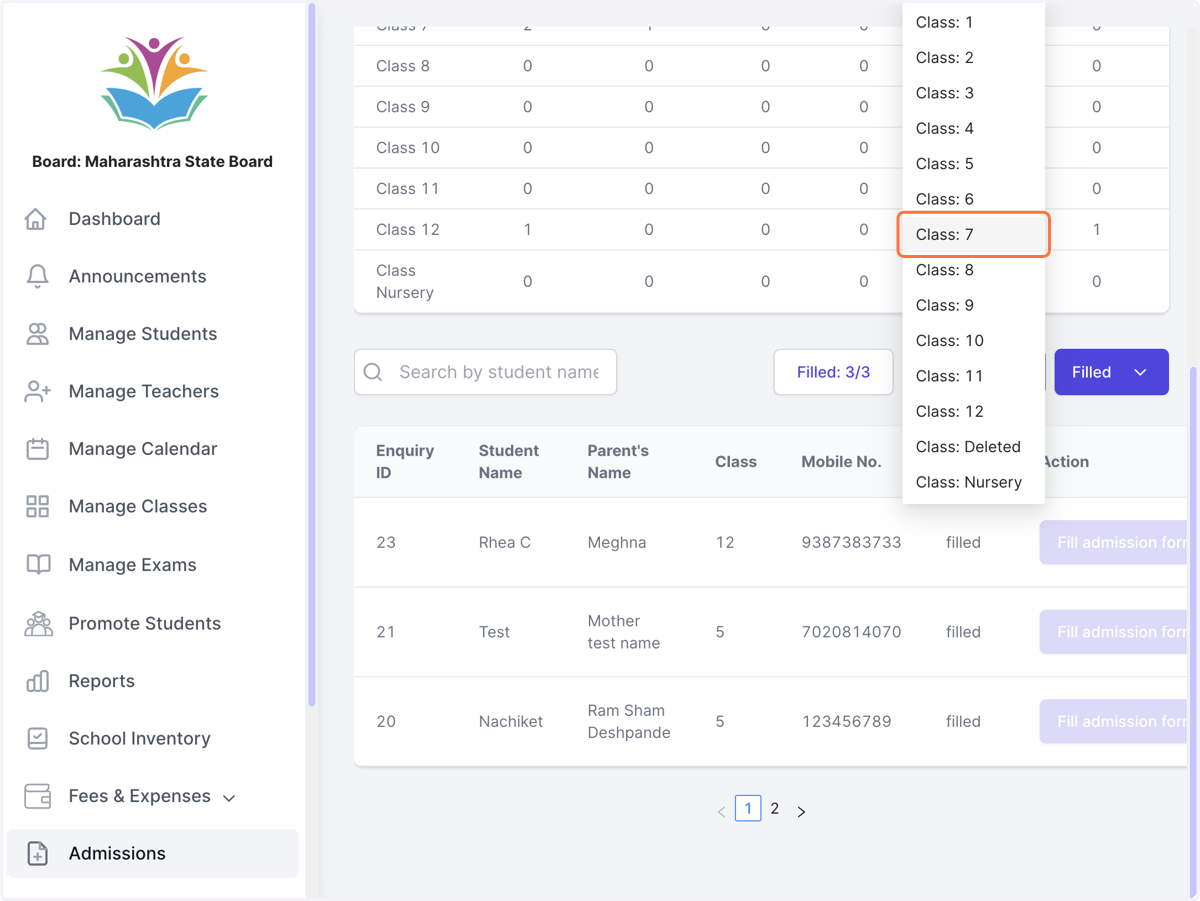Click the School Inventory icon
Viewport: 1200px width, 901px height.
tap(37, 739)
